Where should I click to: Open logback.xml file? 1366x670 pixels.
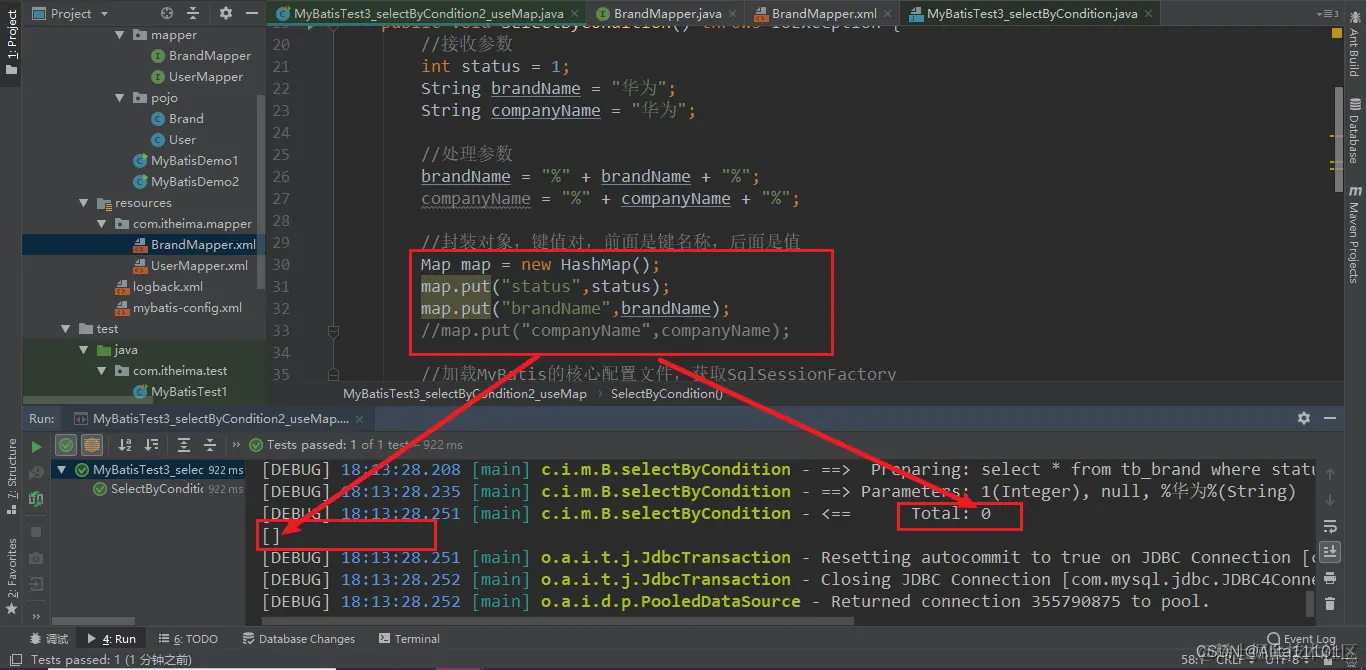point(159,287)
